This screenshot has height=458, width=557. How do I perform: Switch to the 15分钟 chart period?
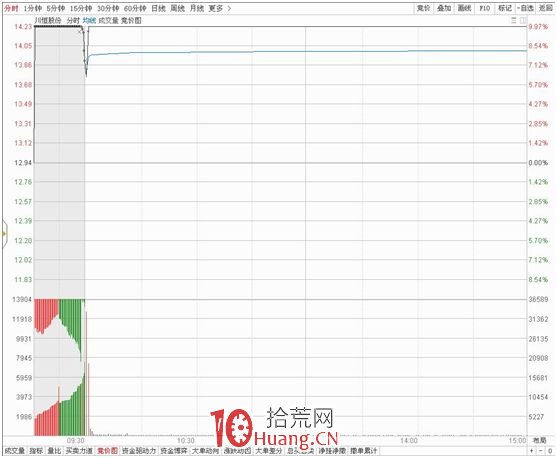(81, 8)
